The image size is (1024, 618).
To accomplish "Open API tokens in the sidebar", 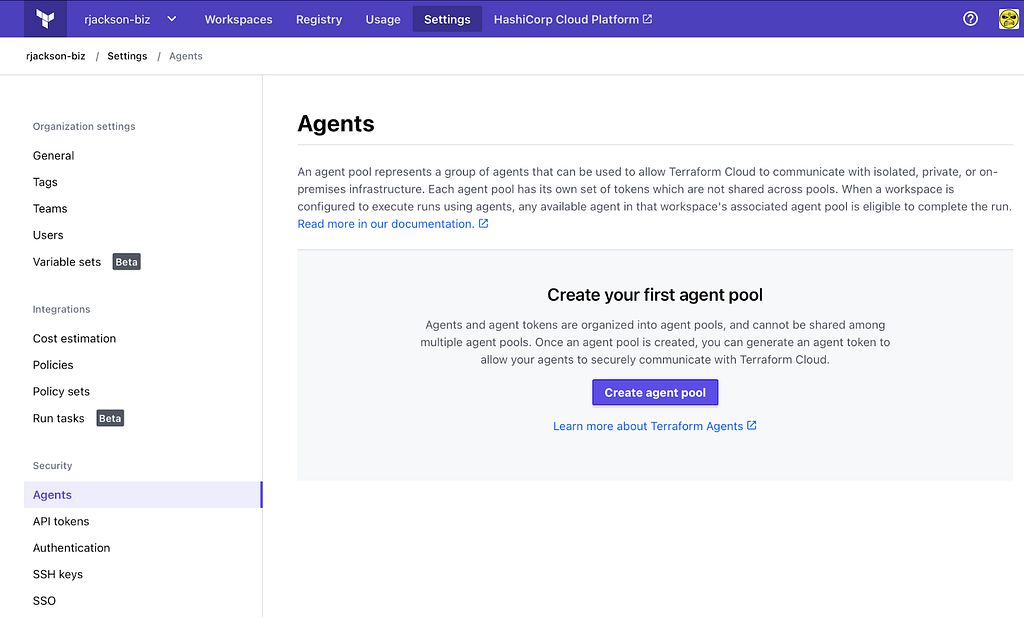I will pos(61,521).
